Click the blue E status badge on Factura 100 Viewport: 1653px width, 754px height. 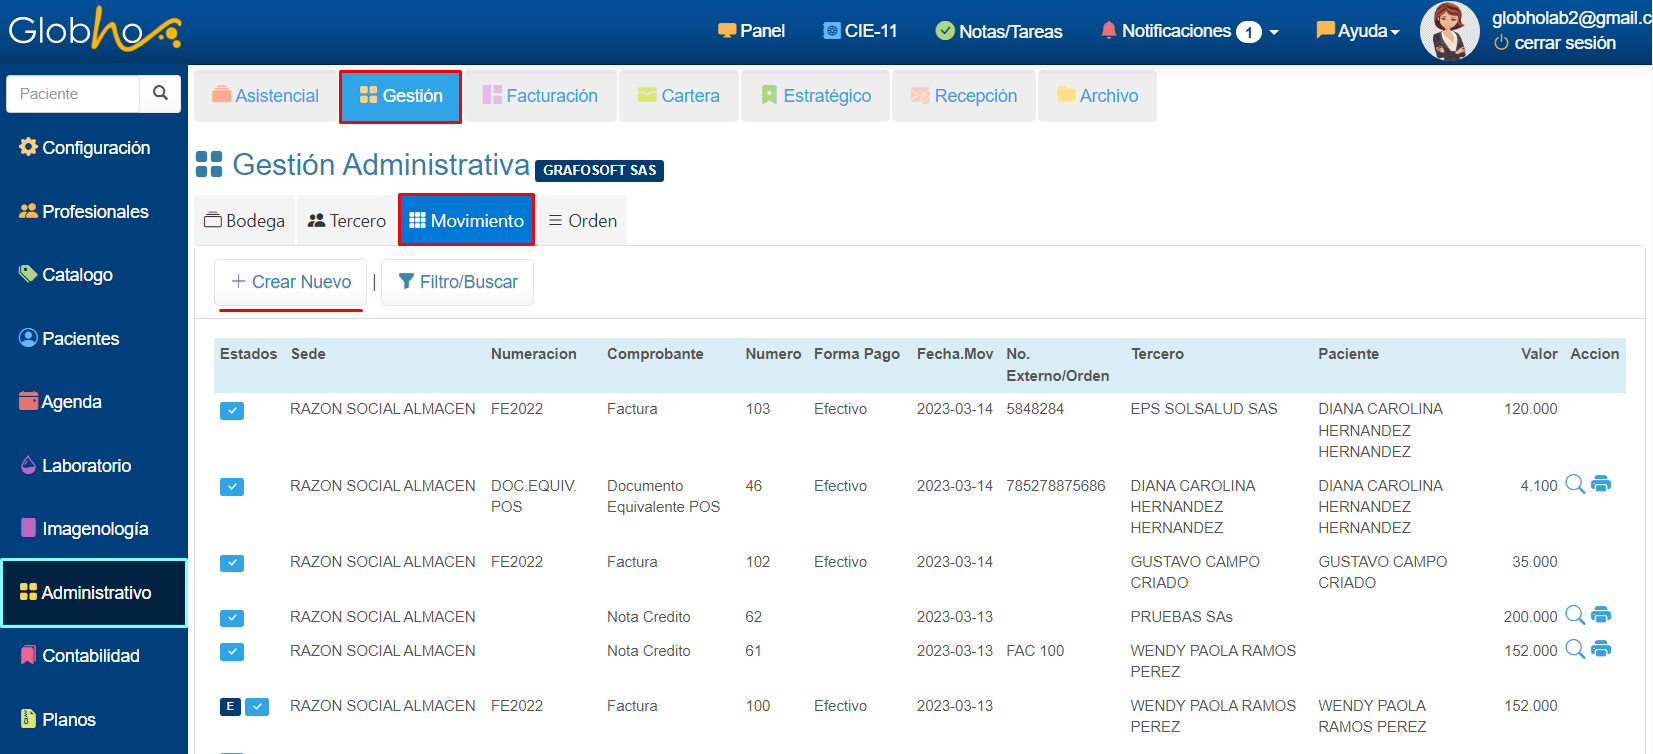pos(230,707)
